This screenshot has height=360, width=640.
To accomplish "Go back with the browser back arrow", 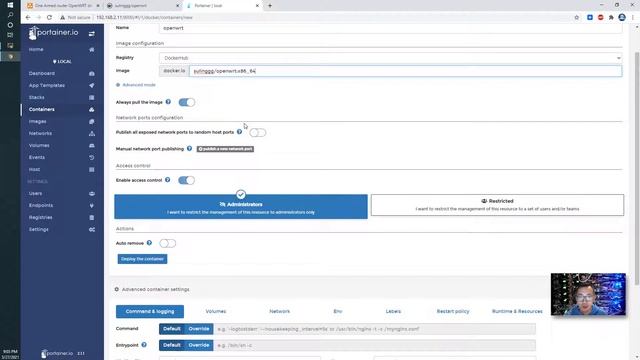I will coord(28,18).
